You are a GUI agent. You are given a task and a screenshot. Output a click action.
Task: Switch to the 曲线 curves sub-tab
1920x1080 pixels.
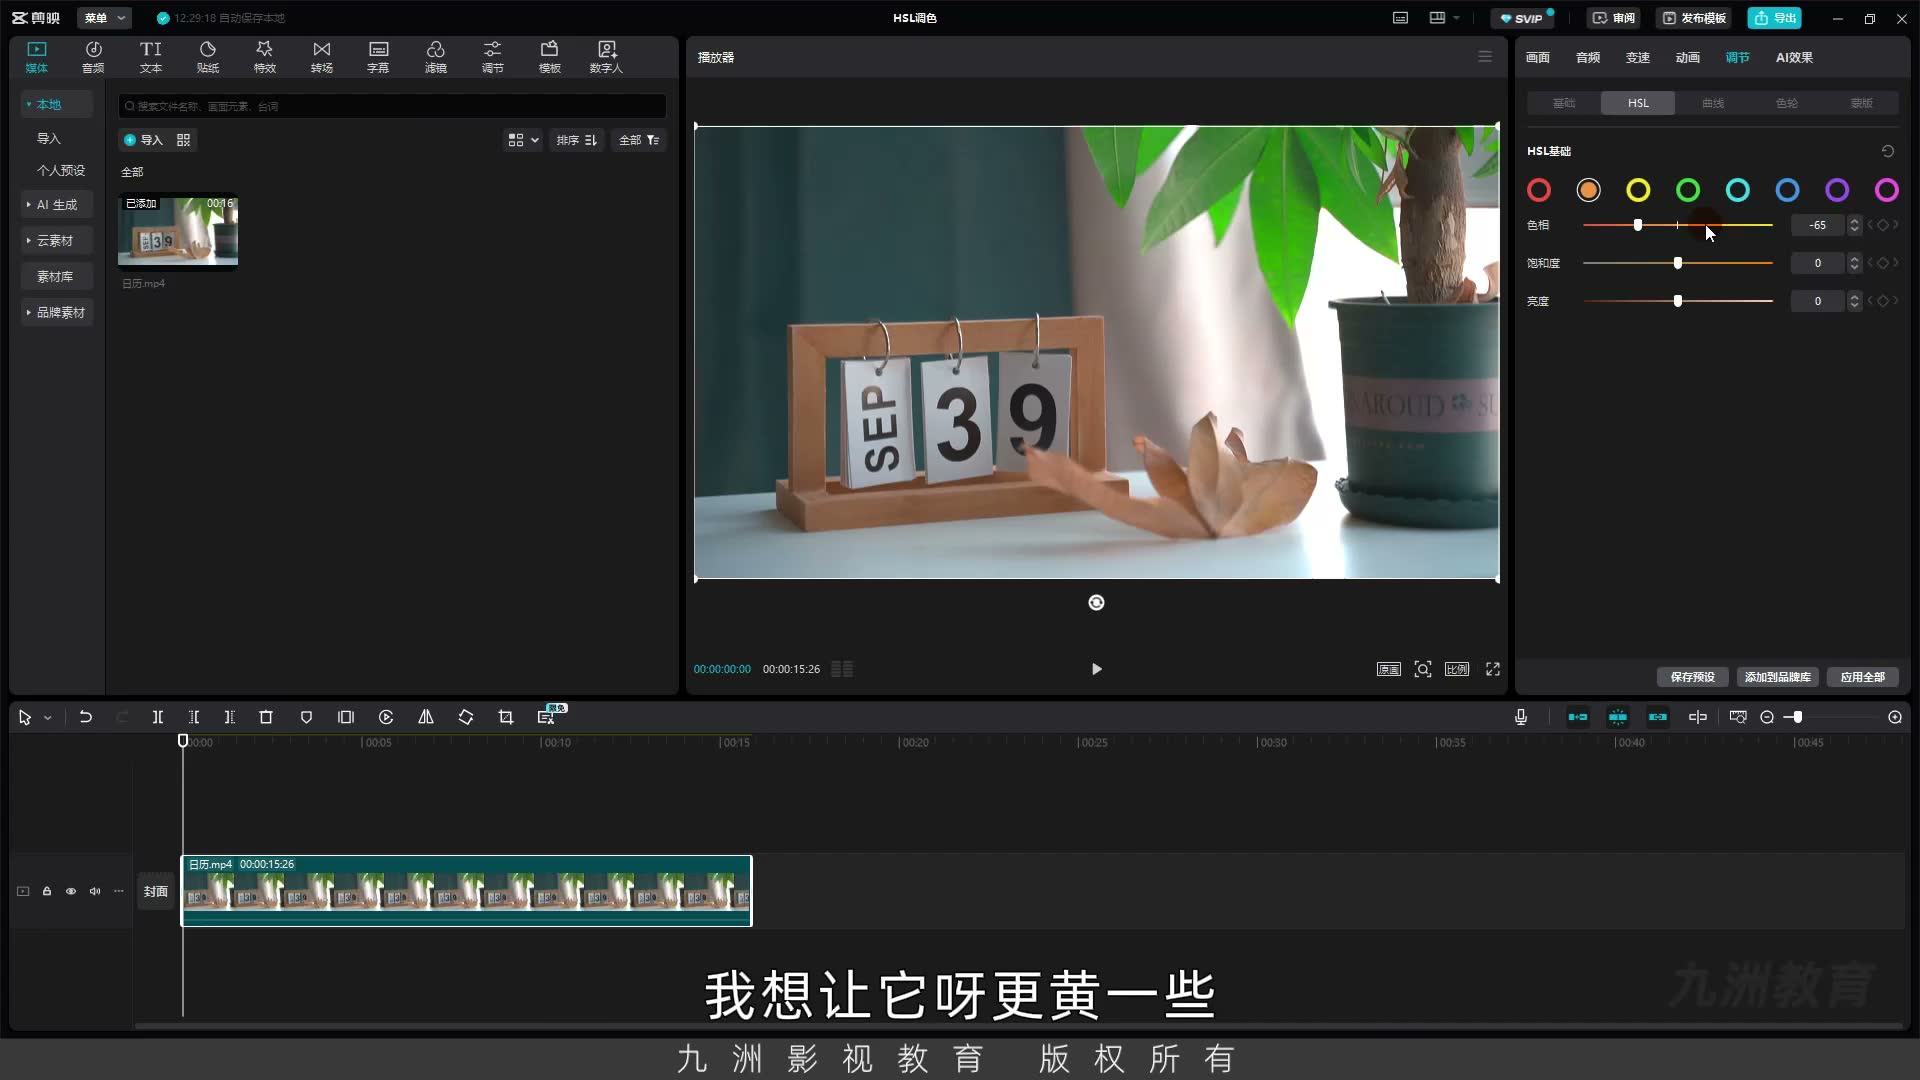(x=1713, y=103)
